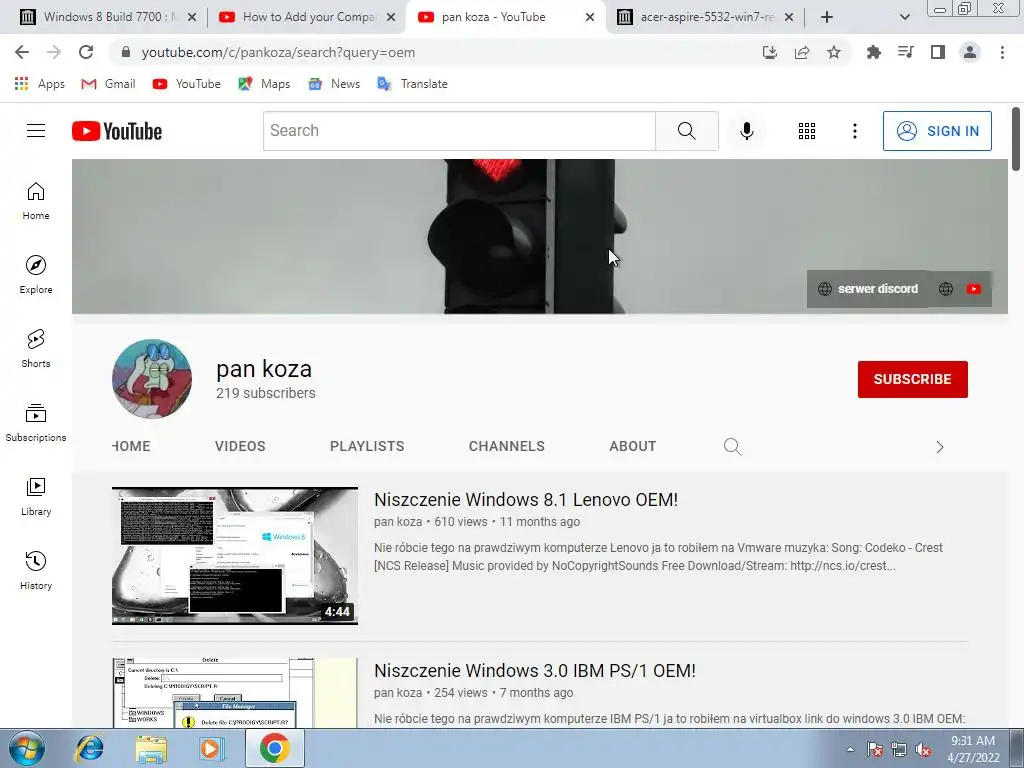Open Chrome three-dot menu
Image resolution: width=1024 pixels, height=768 pixels.
point(1002,52)
